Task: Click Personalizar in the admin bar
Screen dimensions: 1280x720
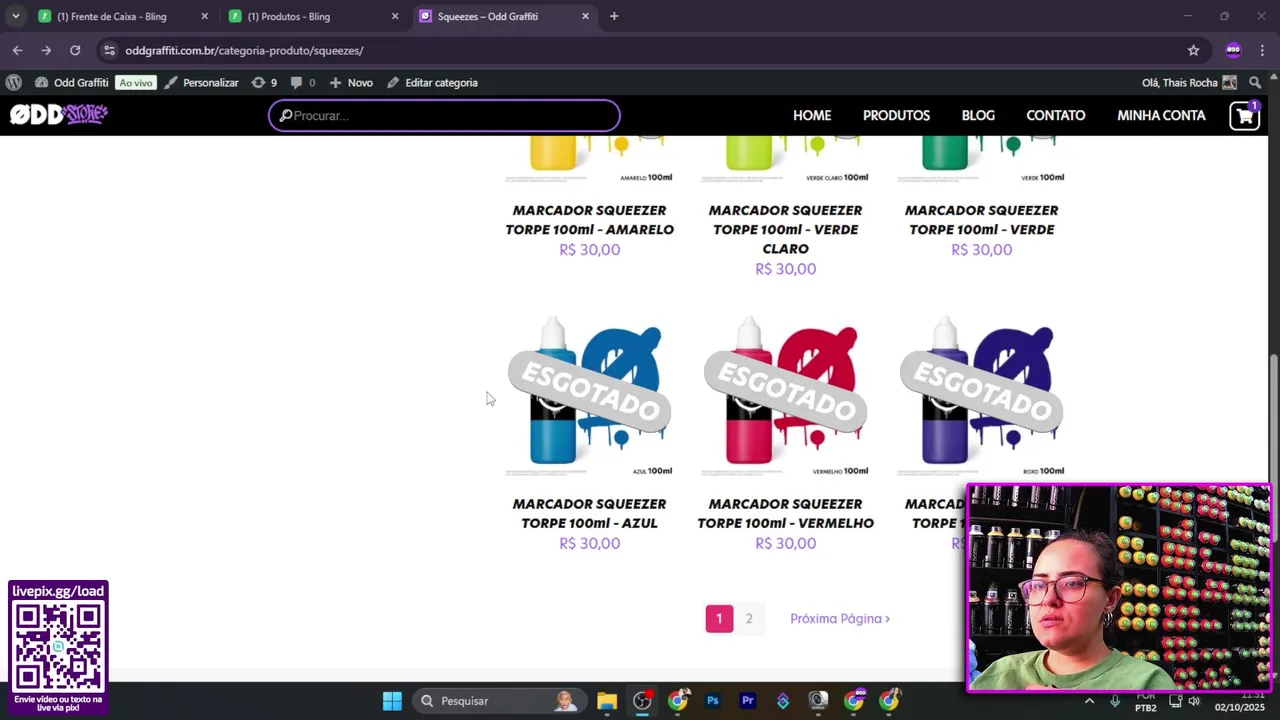Action: coord(201,83)
